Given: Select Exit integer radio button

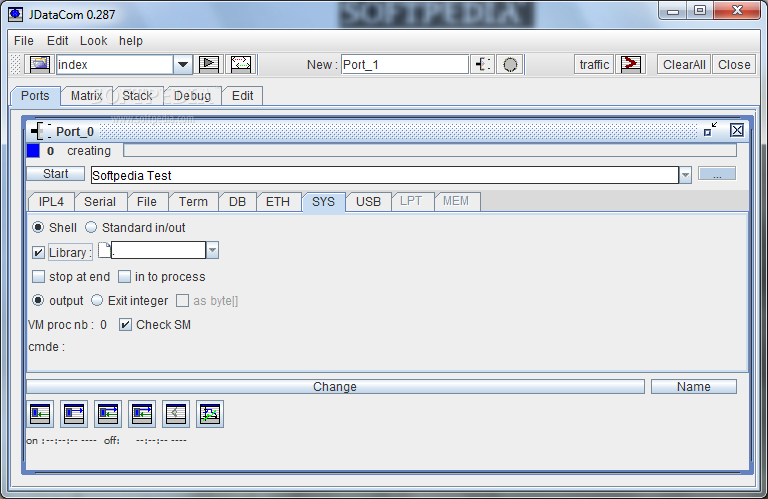Looking at the screenshot, I should click(97, 300).
